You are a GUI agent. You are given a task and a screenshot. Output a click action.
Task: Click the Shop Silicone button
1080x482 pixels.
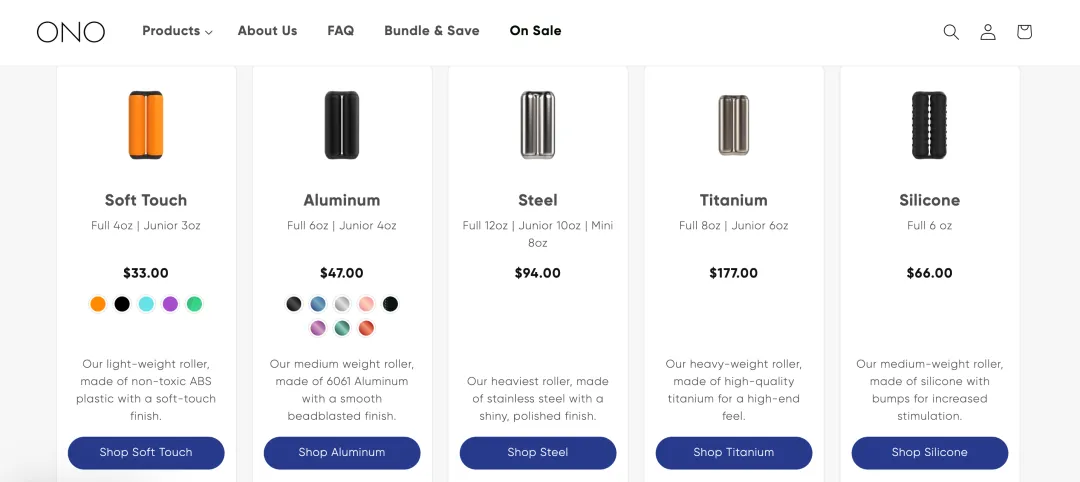coord(929,452)
